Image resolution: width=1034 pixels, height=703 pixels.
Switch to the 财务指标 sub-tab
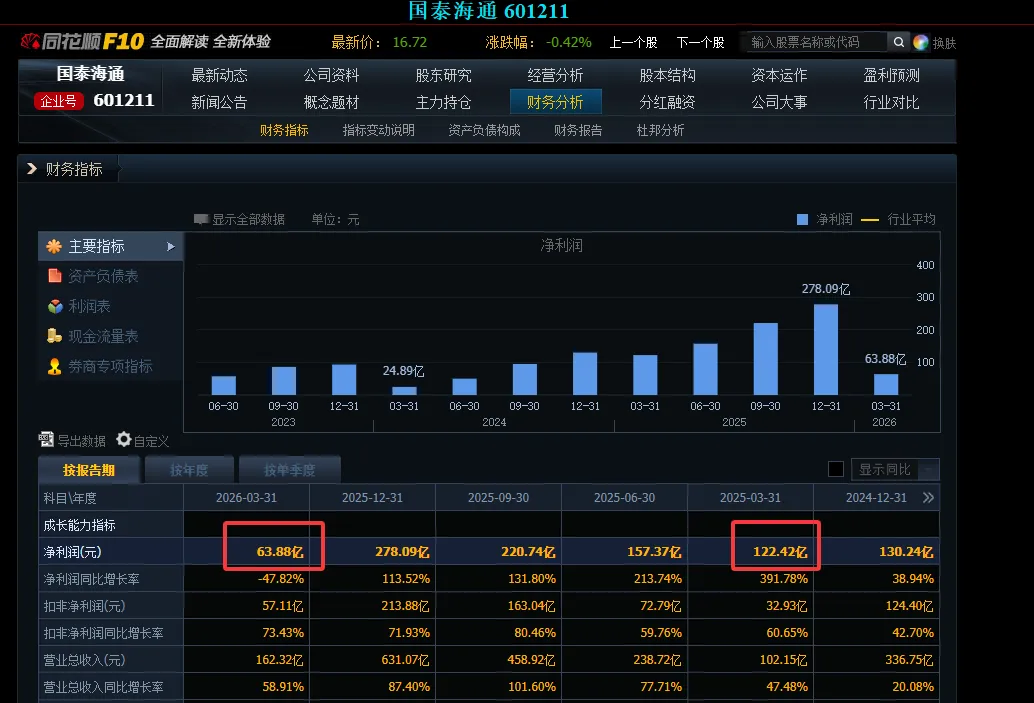pyautogui.click(x=284, y=130)
